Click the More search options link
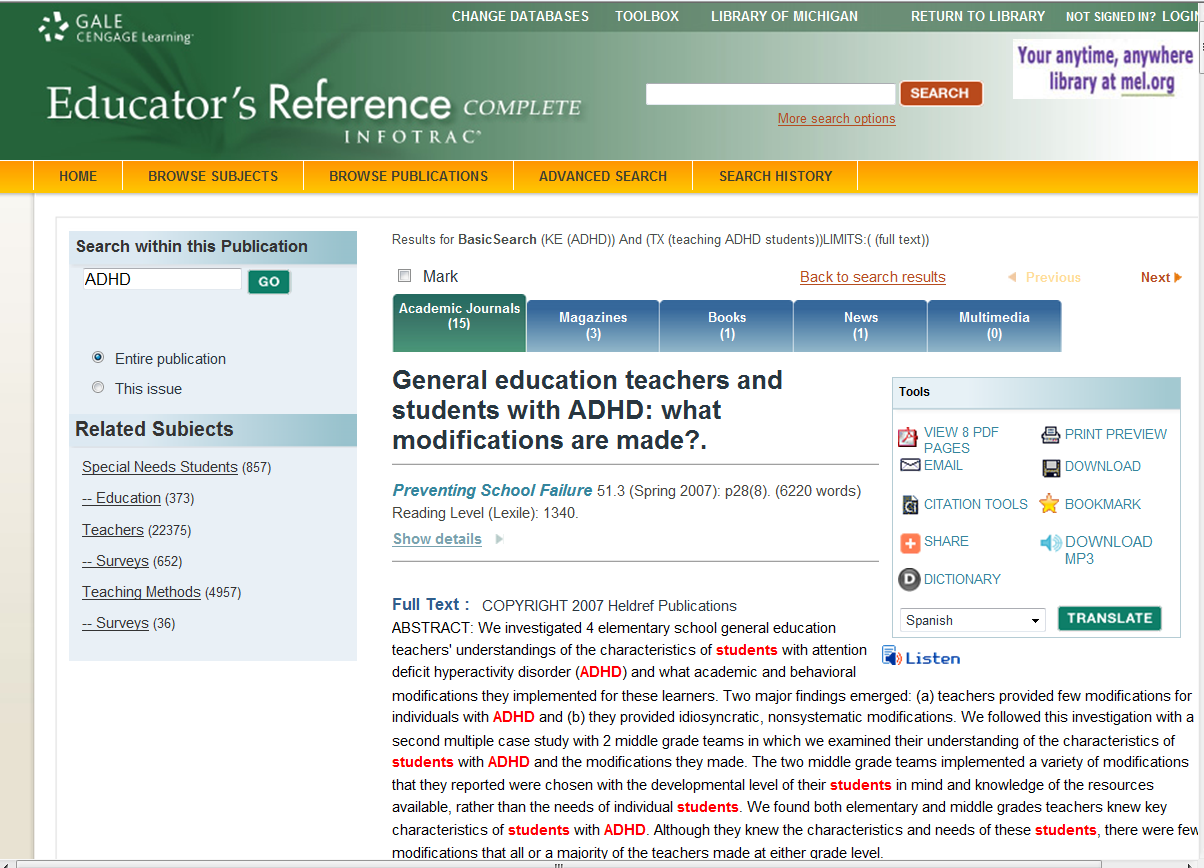 tap(837, 118)
